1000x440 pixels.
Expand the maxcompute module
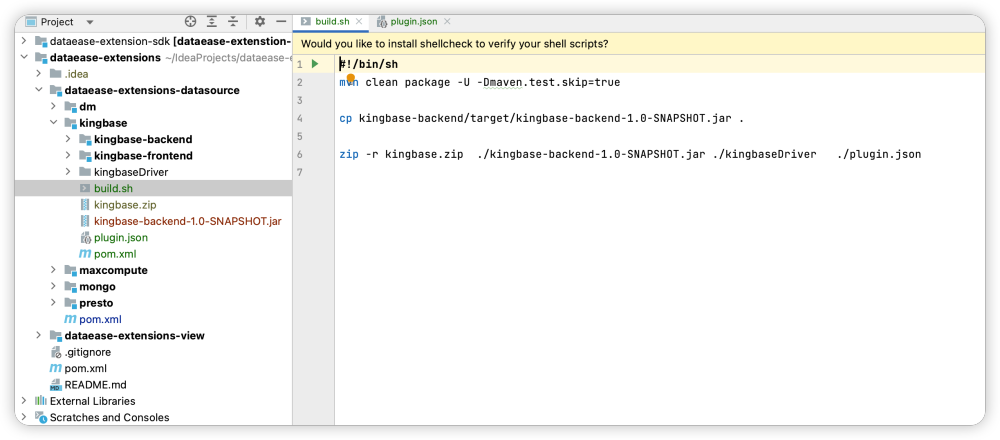[x=54, y=270]
